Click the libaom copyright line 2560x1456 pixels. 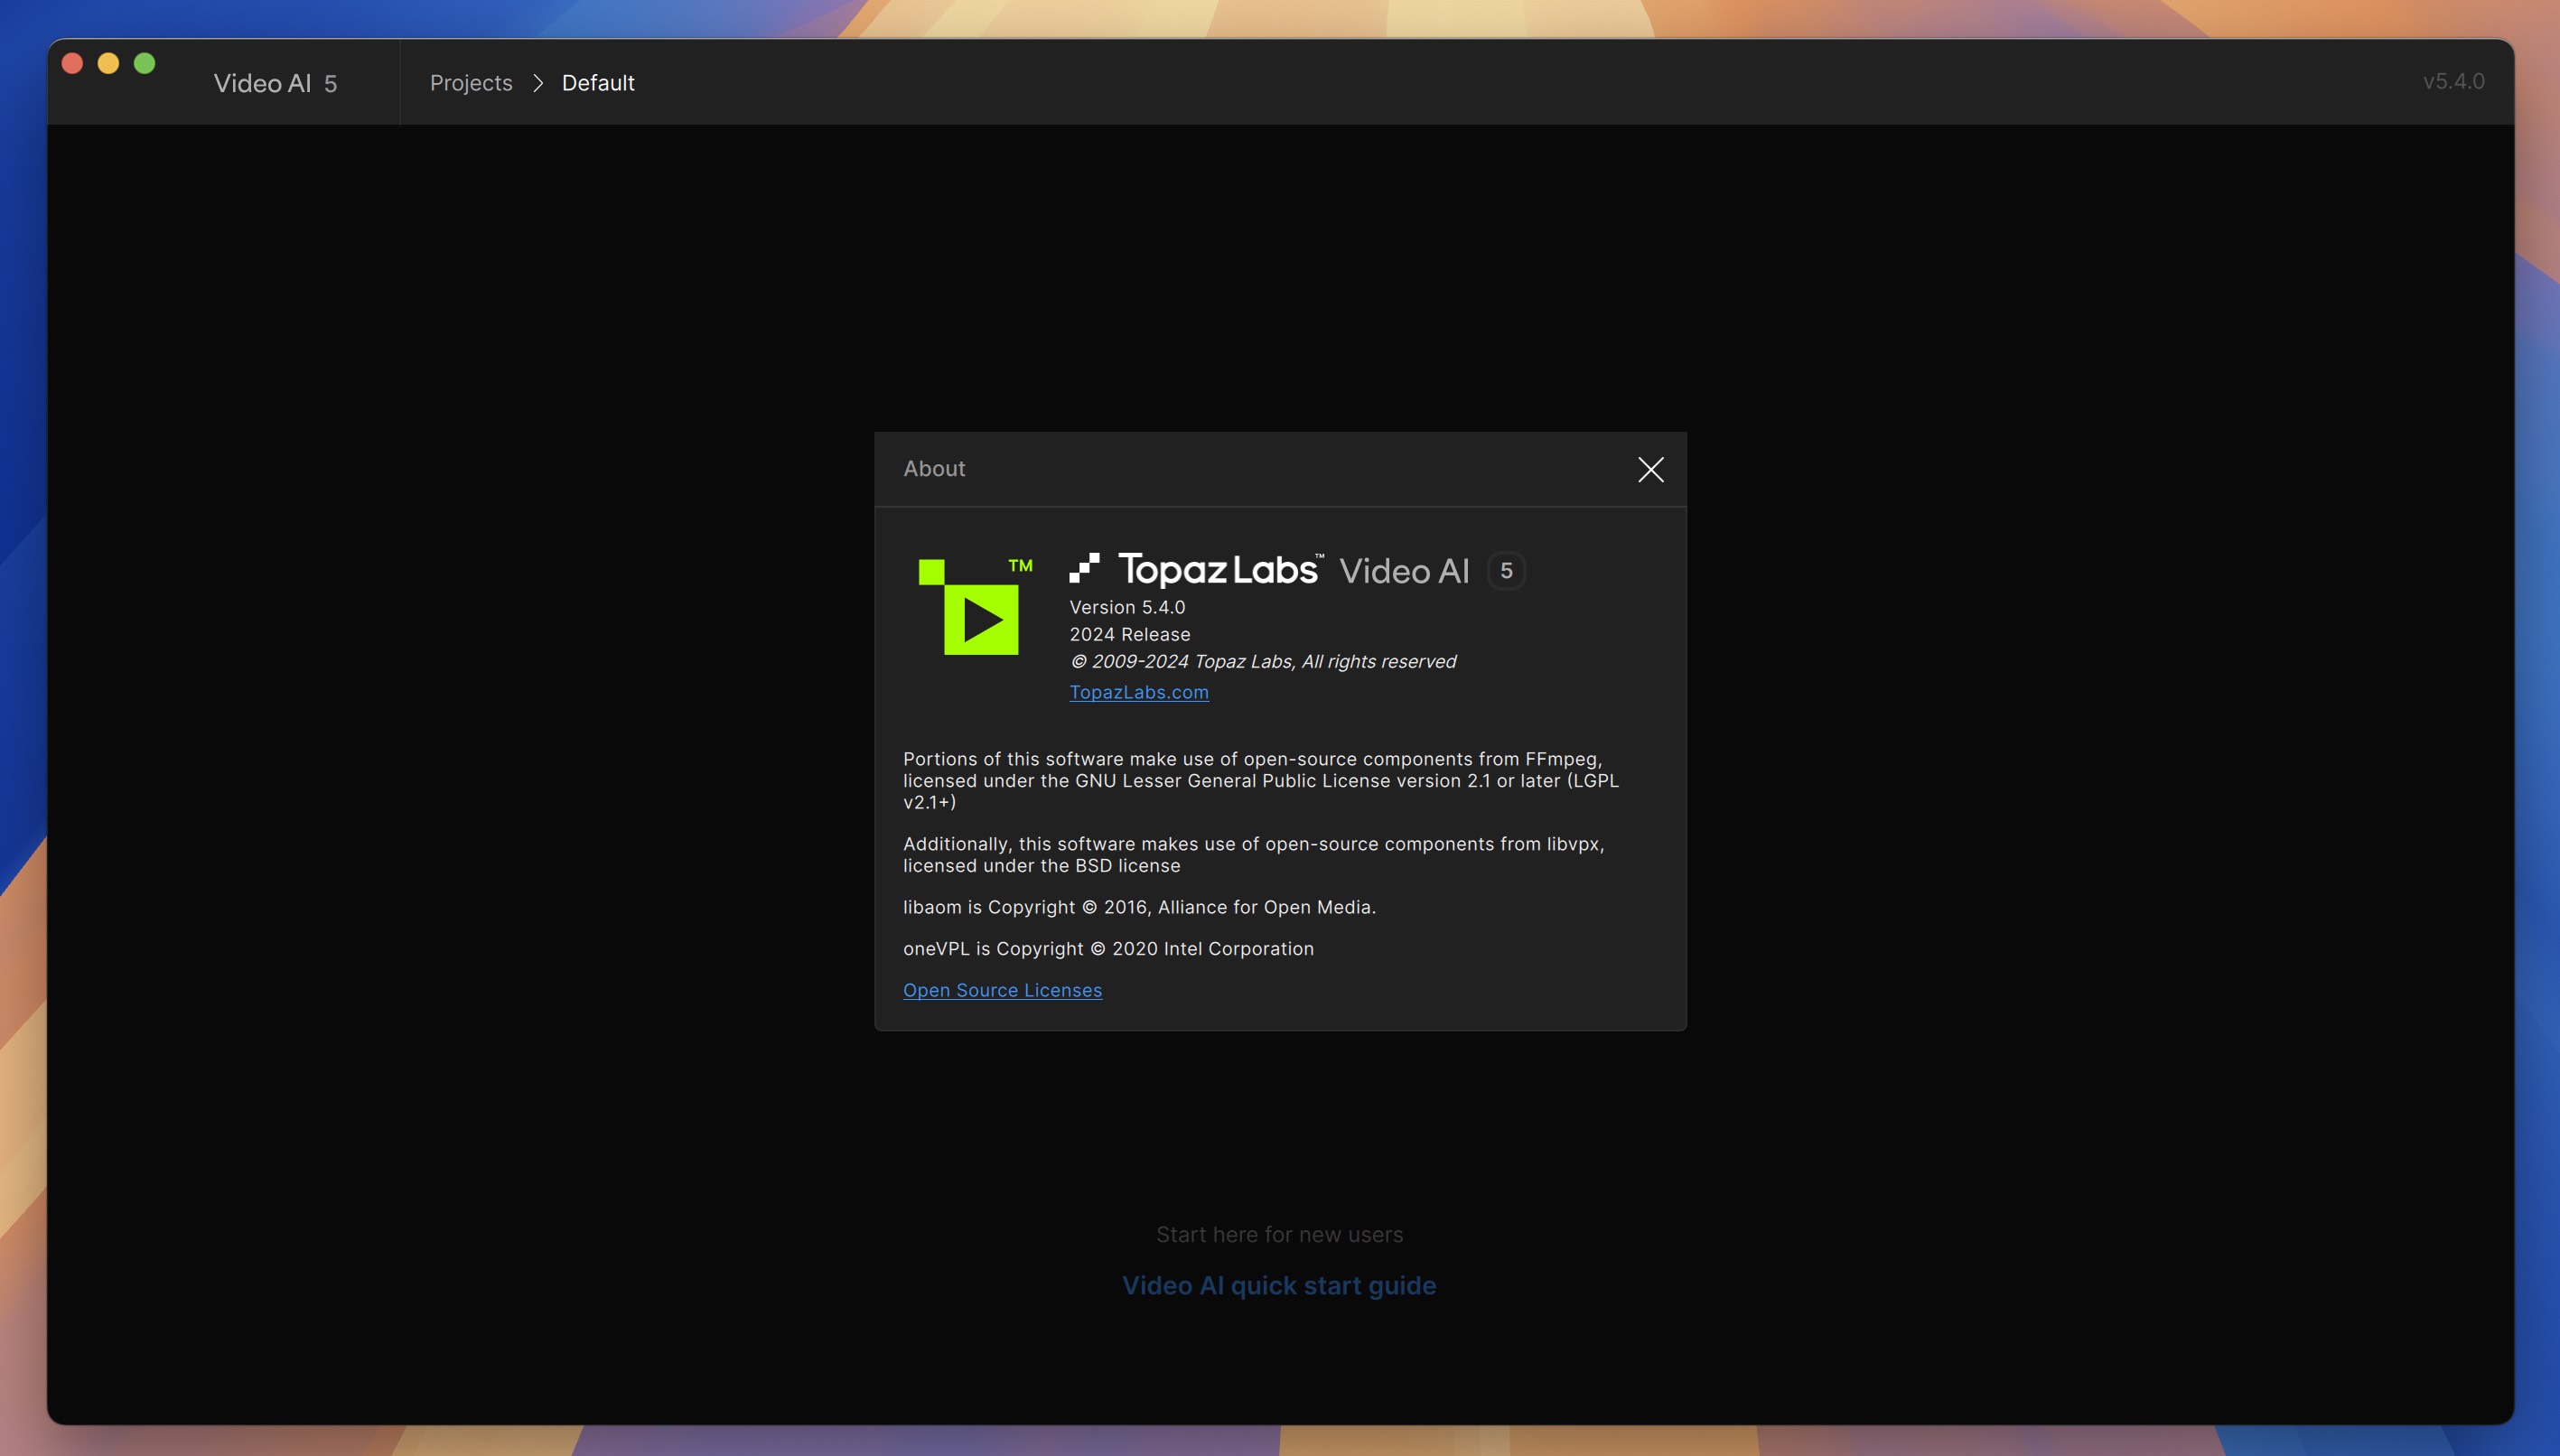coord(1139,907)
